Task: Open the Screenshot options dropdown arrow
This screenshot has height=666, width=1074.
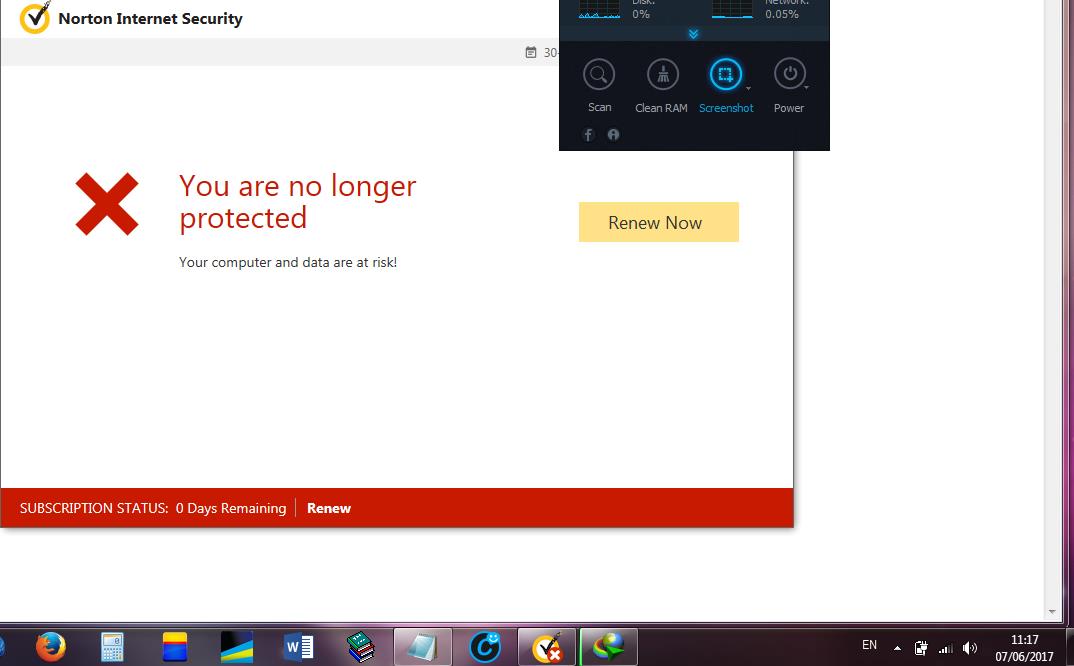Action: click(x=748, y=88)
